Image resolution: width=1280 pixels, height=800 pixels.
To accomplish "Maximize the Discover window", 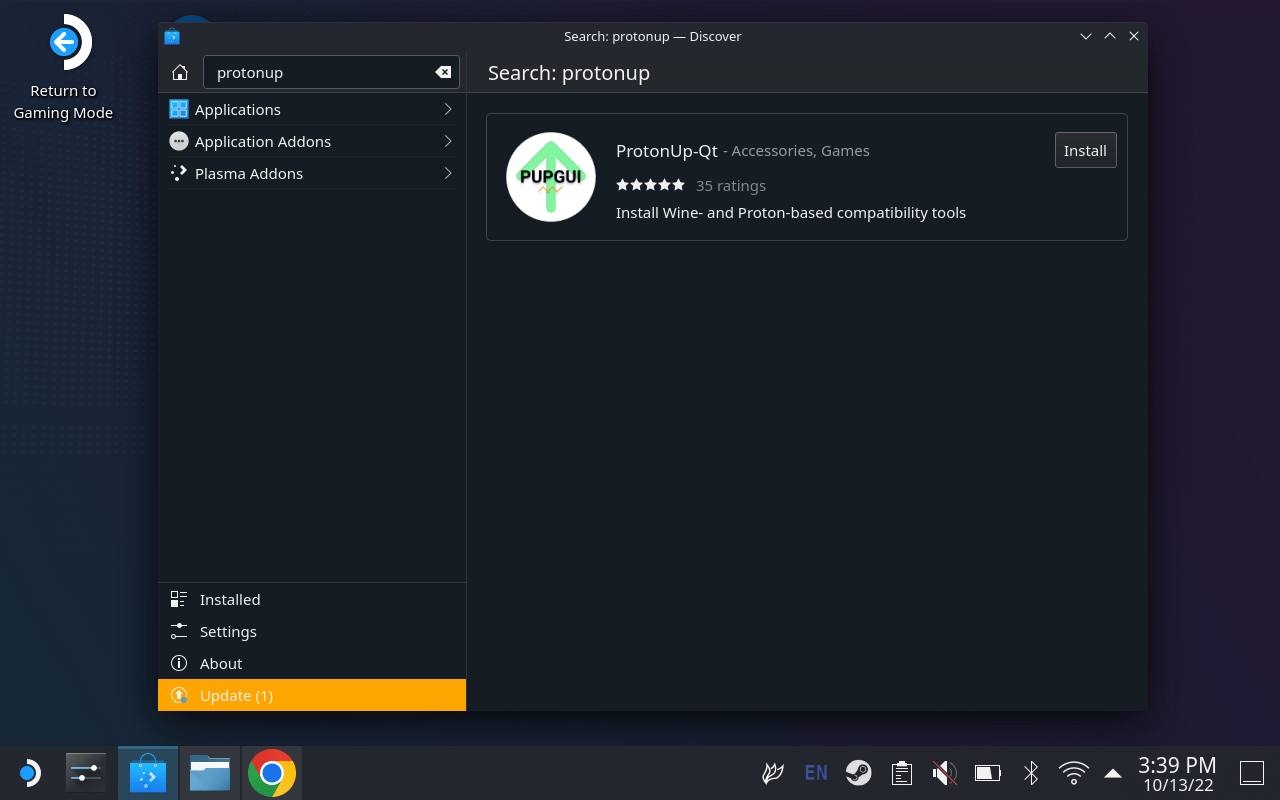I will click(x=1110, y=36).
